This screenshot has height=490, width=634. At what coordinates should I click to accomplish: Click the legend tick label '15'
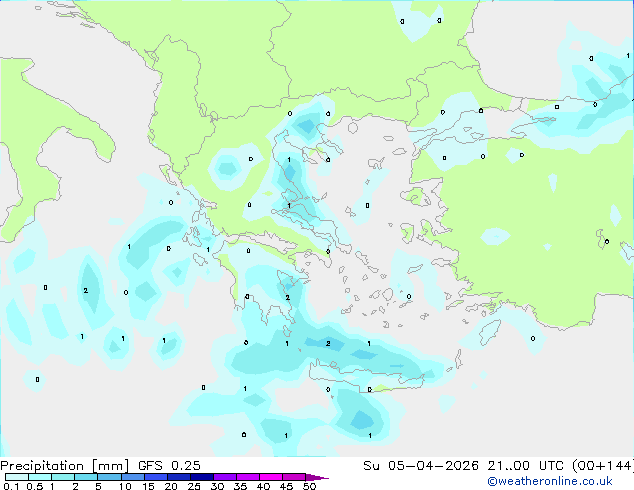pos(148,486)
